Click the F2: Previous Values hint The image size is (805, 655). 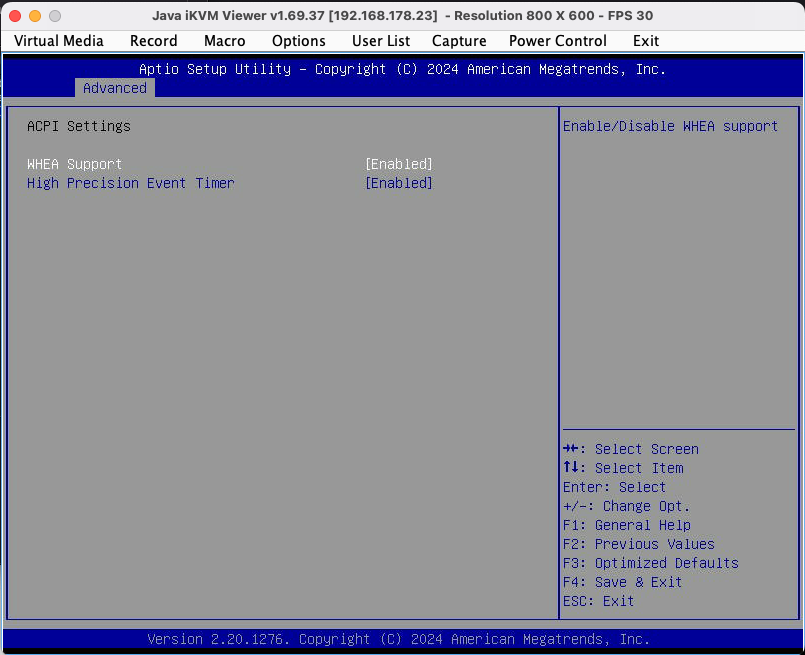click(x=639, y=544)
